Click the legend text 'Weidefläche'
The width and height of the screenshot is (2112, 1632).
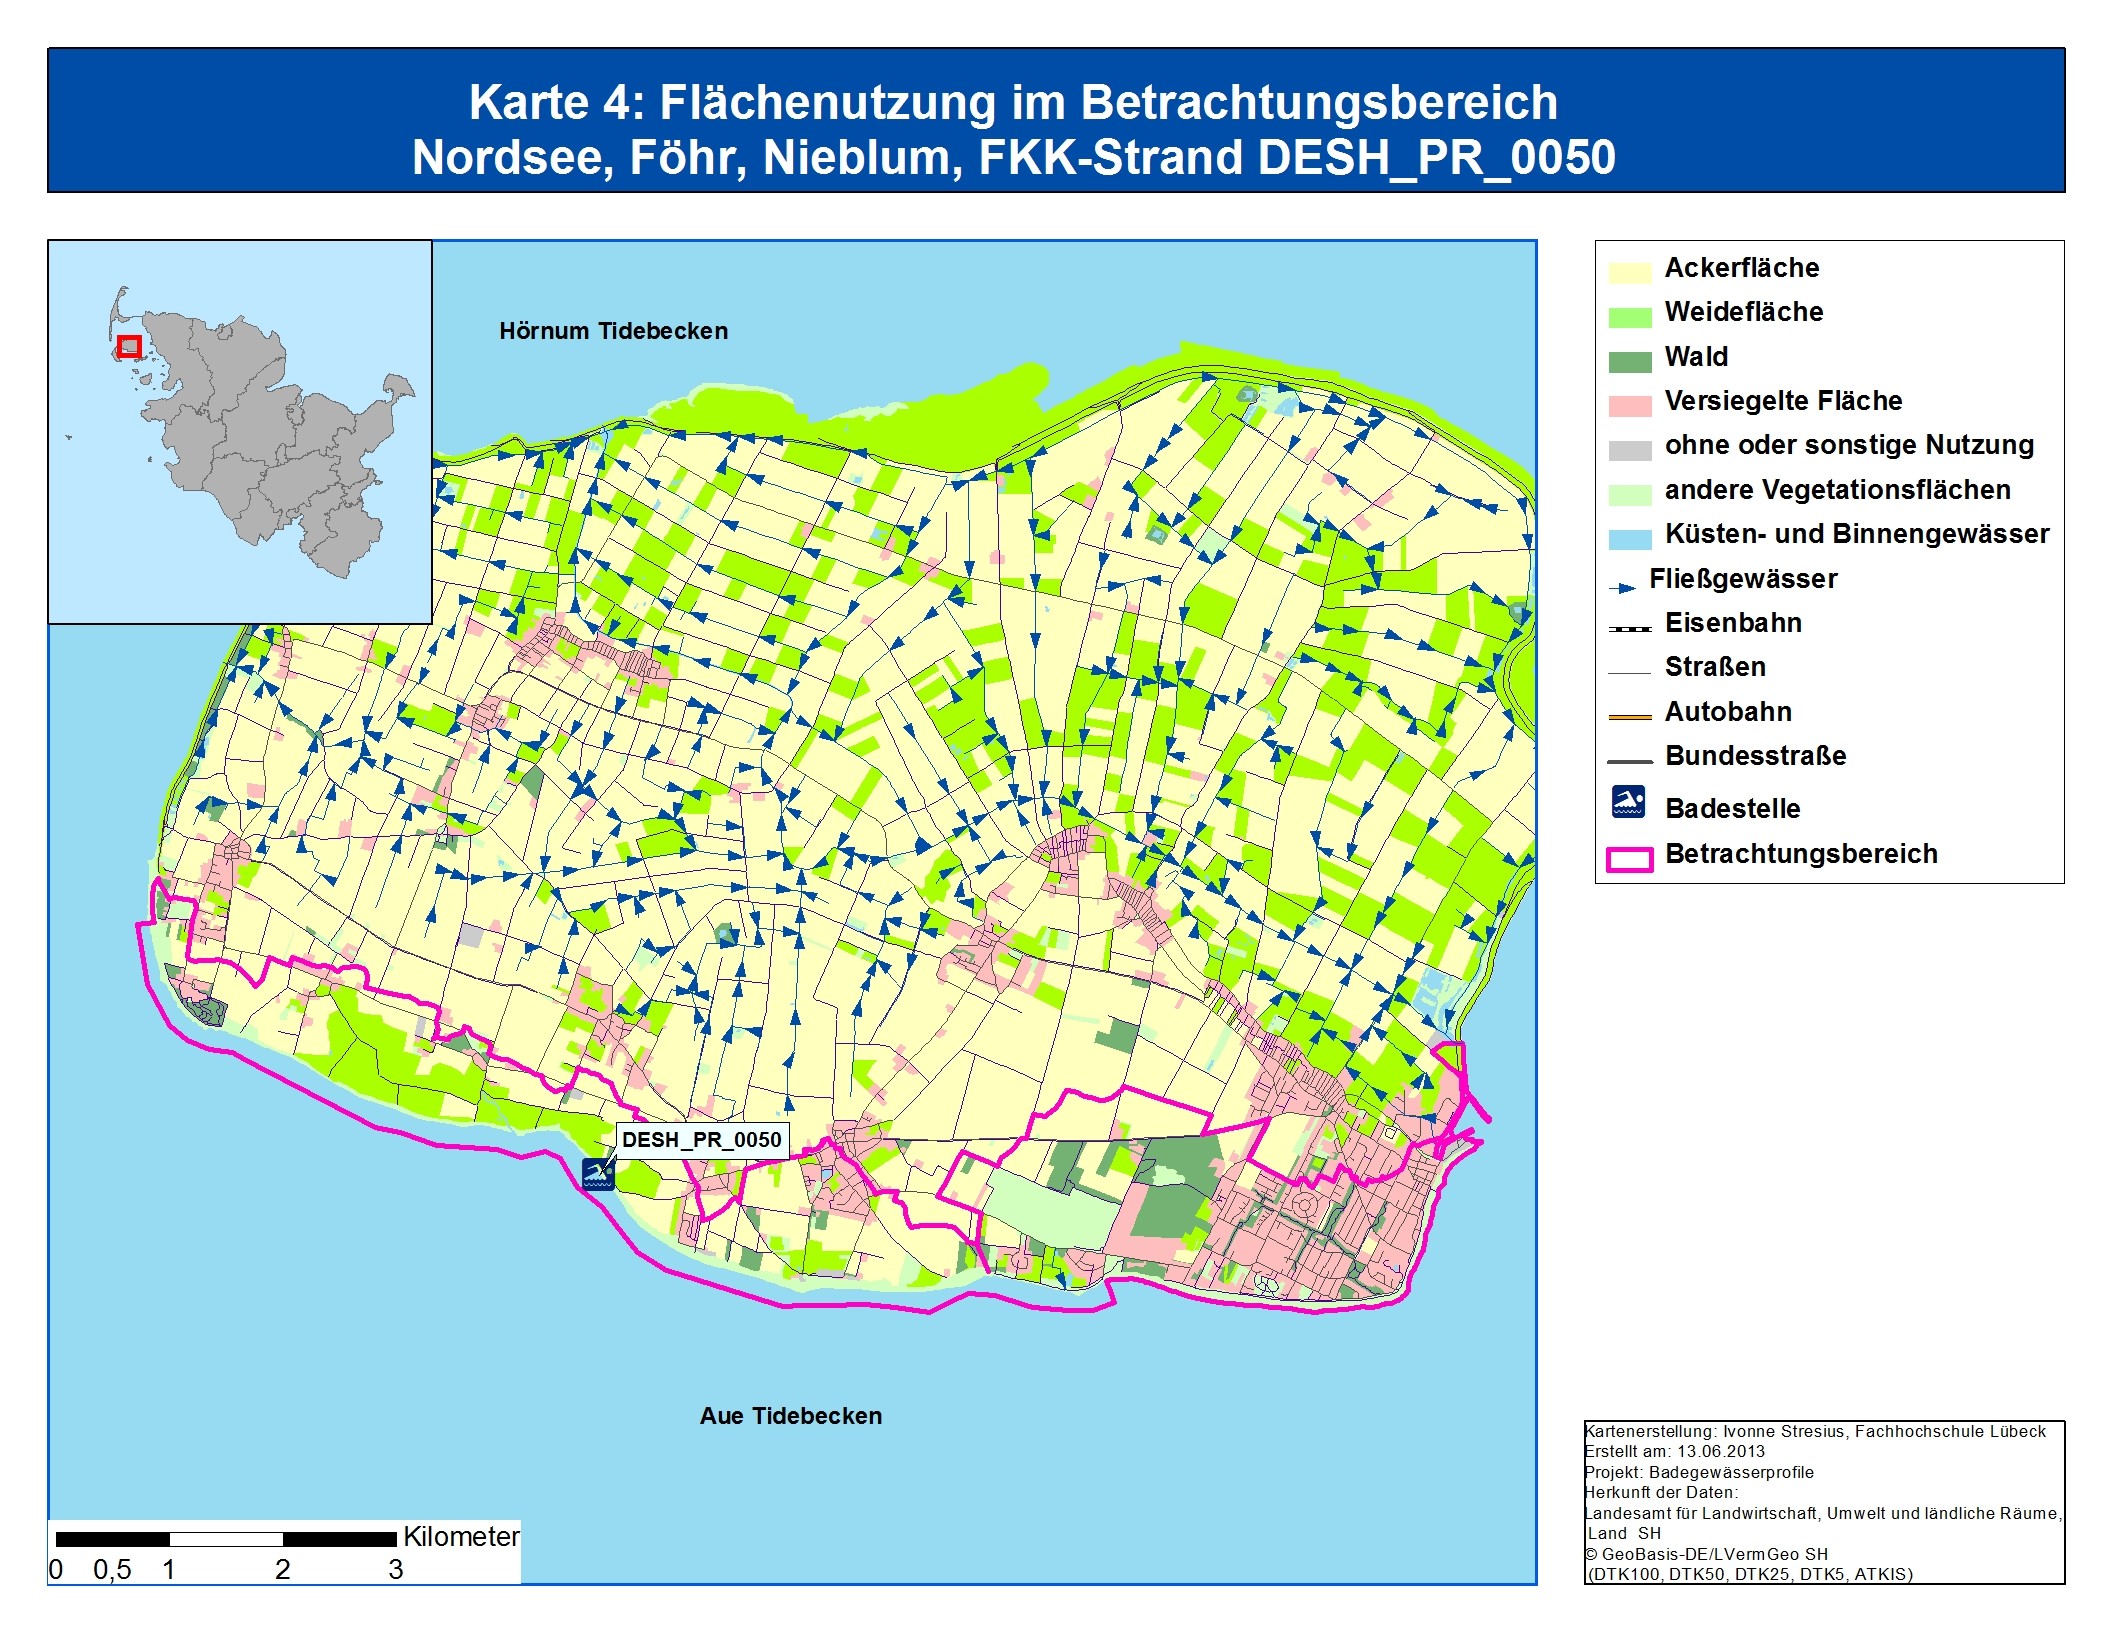[1744, 312]
